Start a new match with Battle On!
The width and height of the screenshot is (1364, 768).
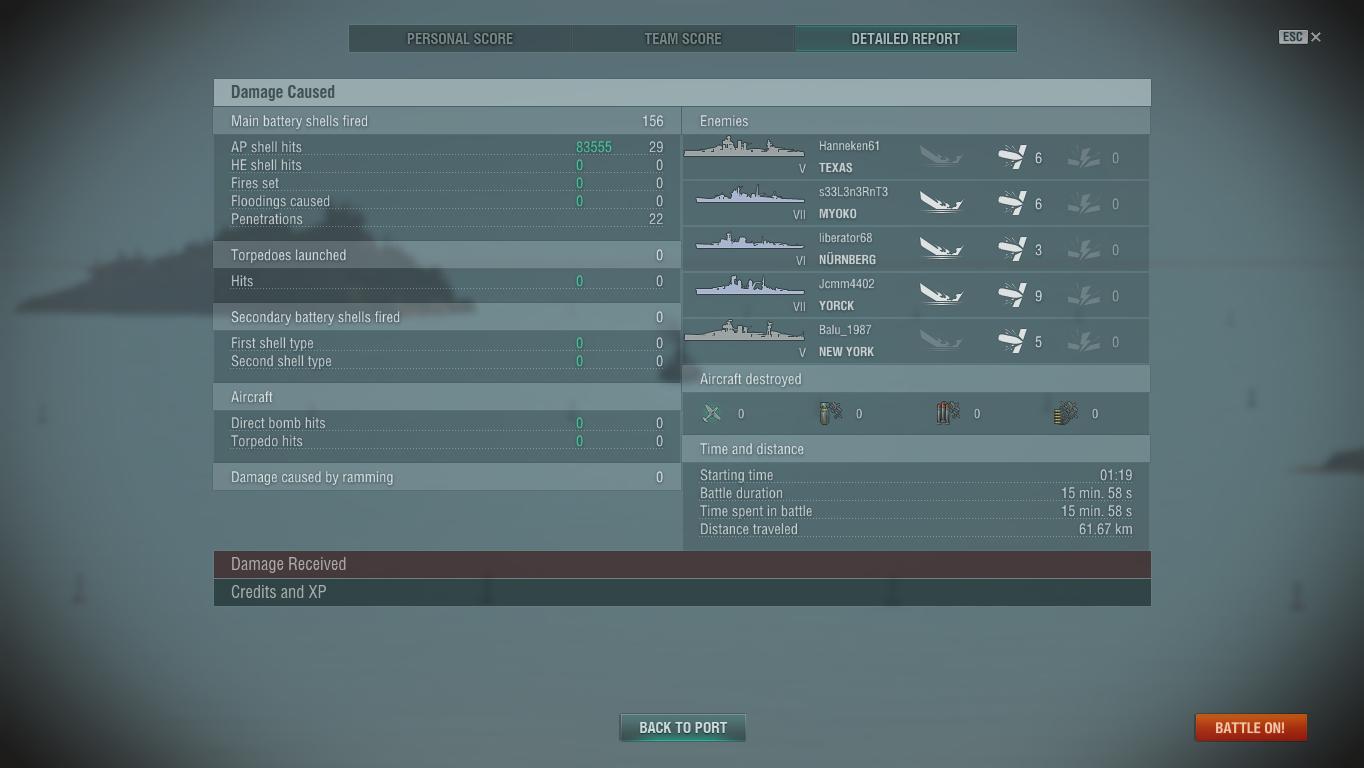tap(1250, 728)
